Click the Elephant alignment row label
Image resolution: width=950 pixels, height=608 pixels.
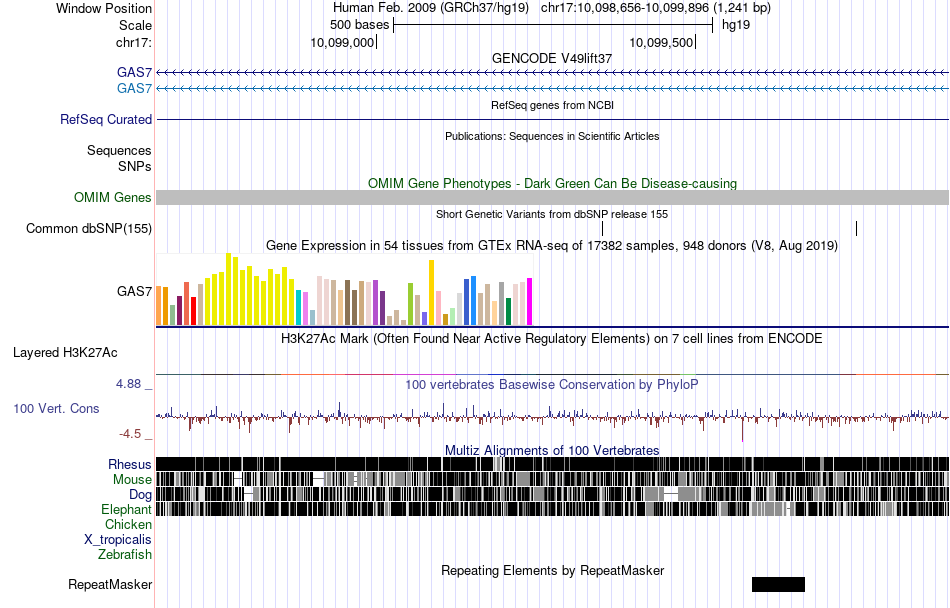(126, 509)
